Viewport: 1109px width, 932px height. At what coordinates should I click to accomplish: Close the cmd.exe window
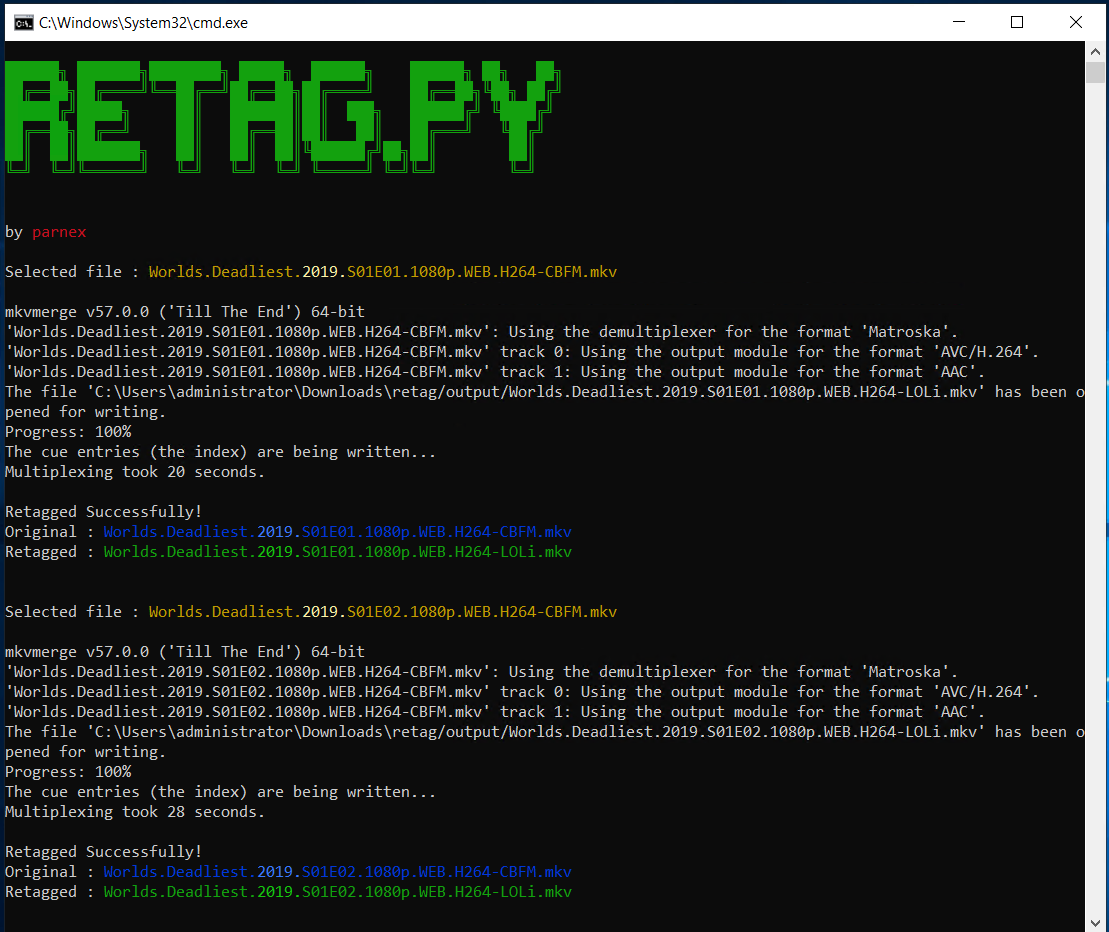[1076, 22]
